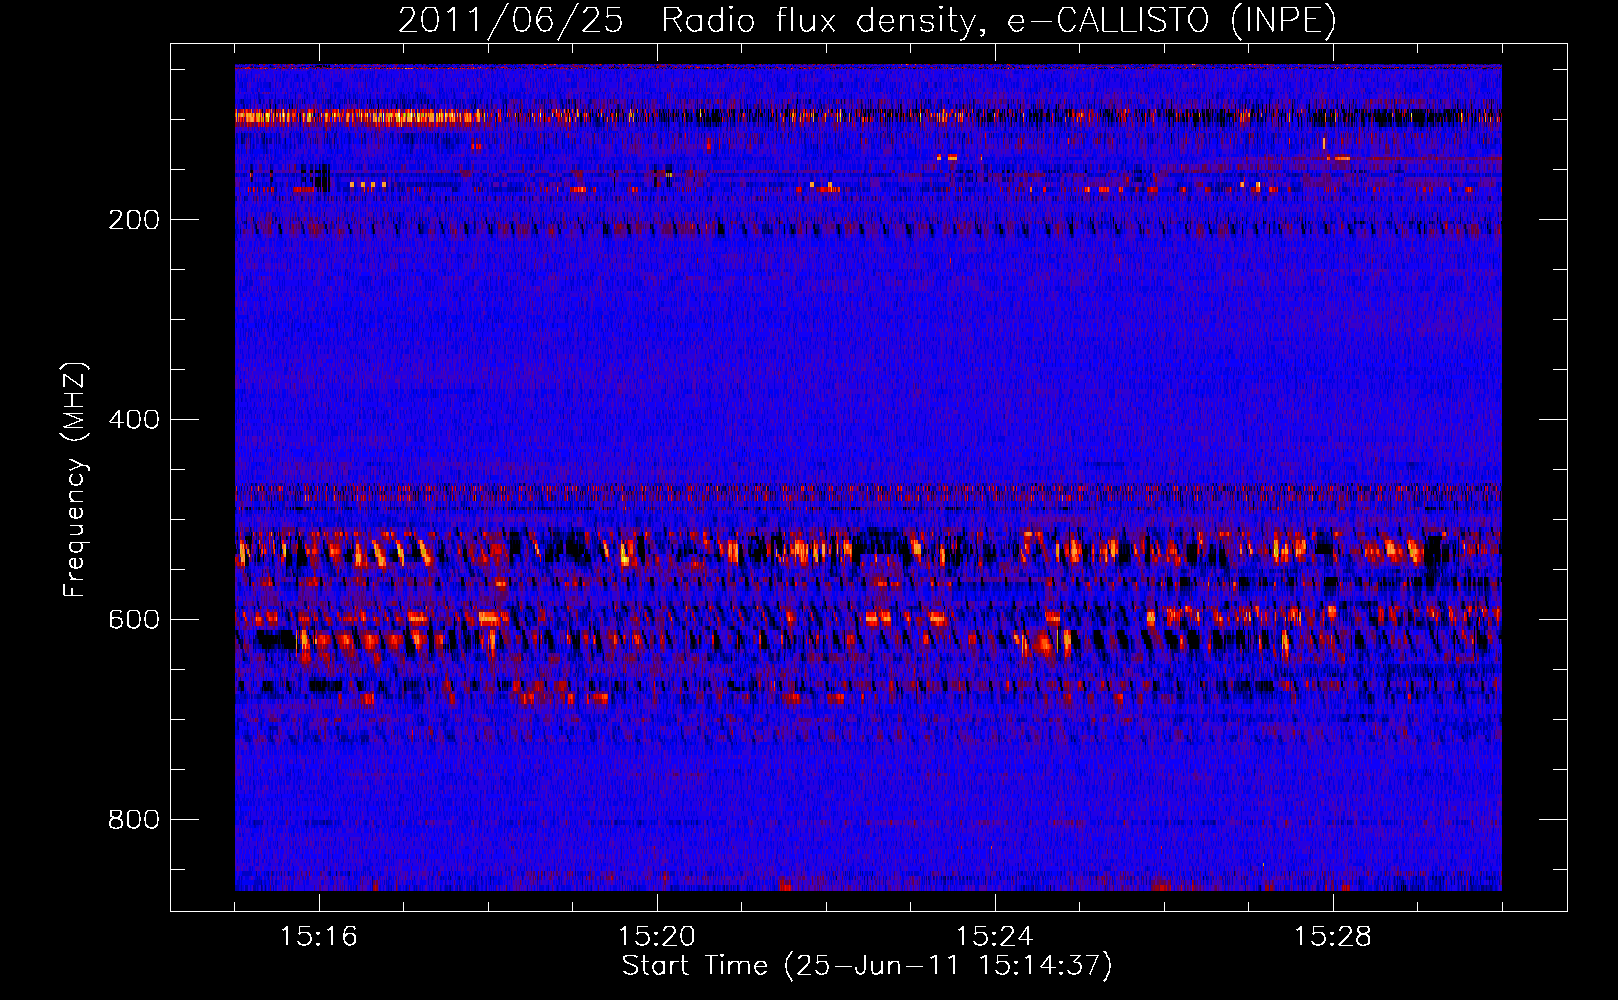Viewport: 1618px width, 1000px height.
Task: Click the 600 frequency tick label
Action: pyautogui.click(x=134, y=620)
